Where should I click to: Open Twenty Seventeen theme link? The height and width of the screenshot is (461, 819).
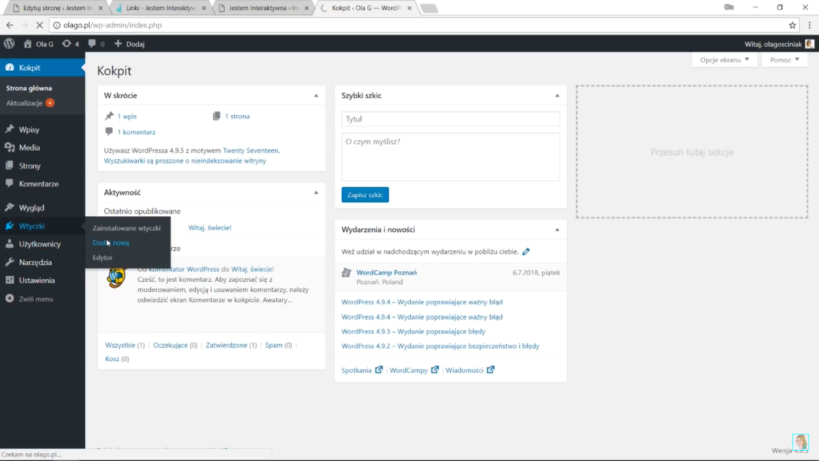coord(251,150)
